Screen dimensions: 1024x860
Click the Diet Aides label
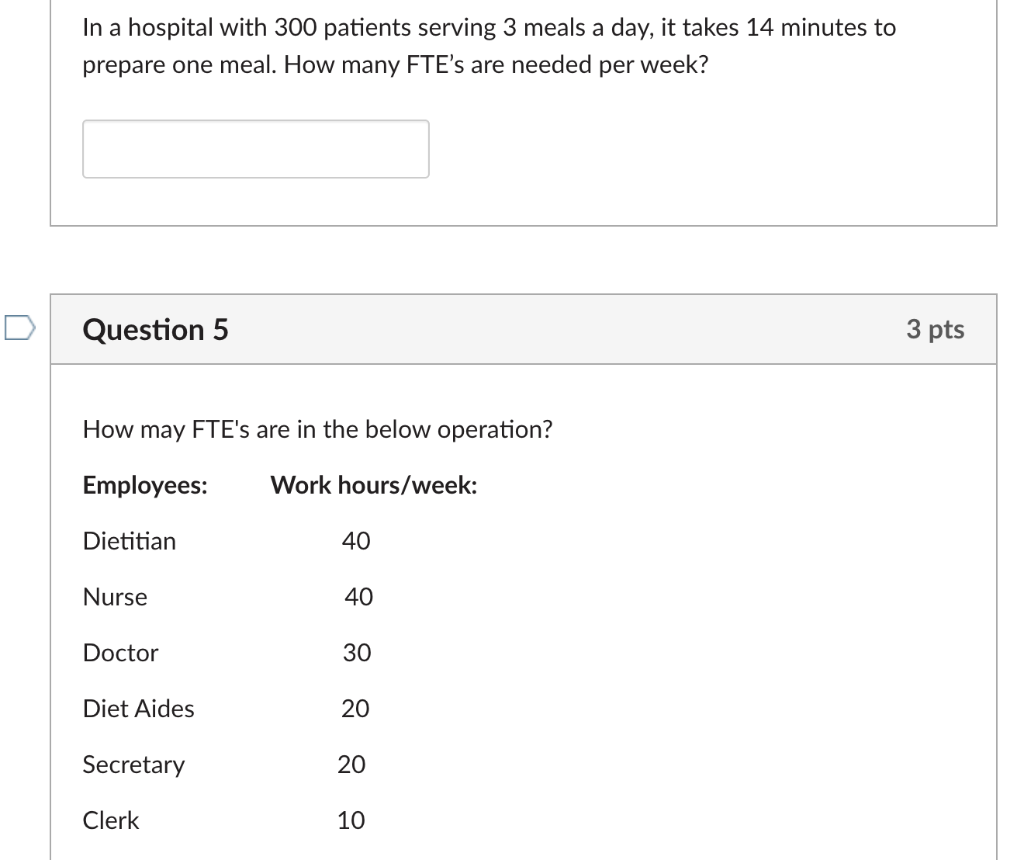pyautogui.click(x=137, y=709)
